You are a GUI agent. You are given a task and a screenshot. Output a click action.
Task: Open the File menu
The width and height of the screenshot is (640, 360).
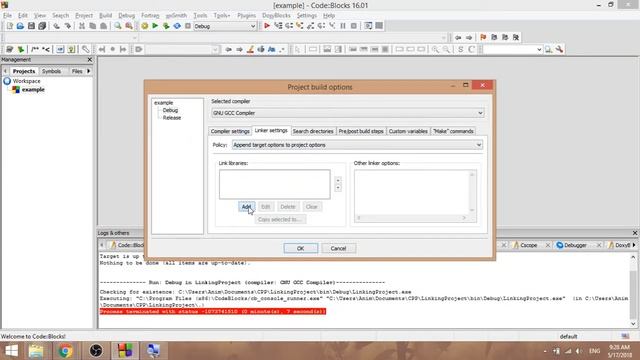7,16
